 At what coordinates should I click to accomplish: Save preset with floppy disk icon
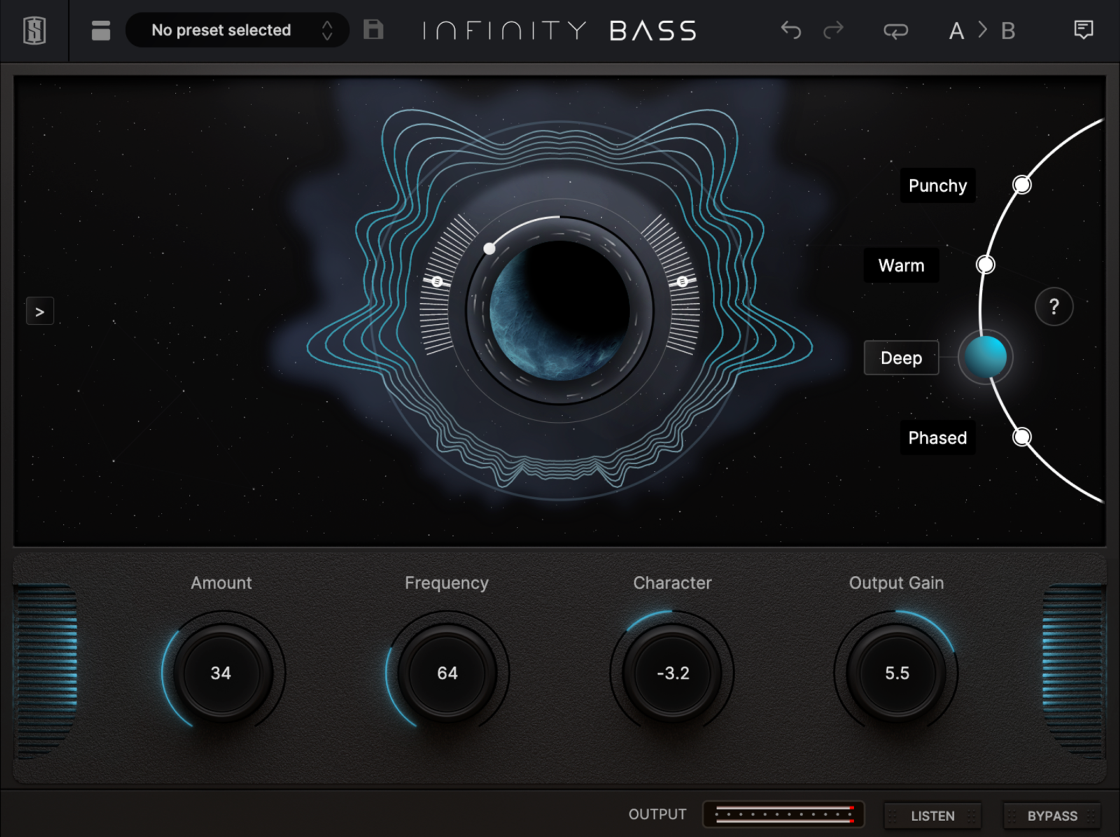(373, 30)
